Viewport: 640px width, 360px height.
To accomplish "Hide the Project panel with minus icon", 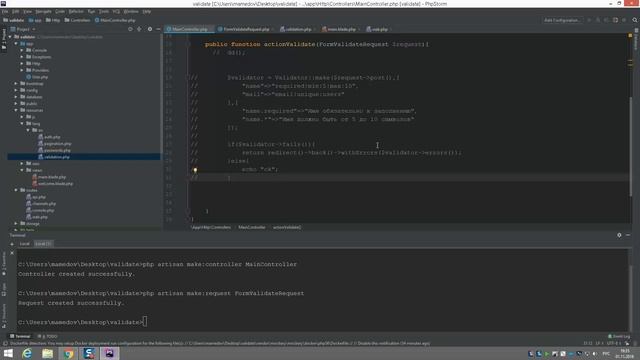I will tap(158, 29).
